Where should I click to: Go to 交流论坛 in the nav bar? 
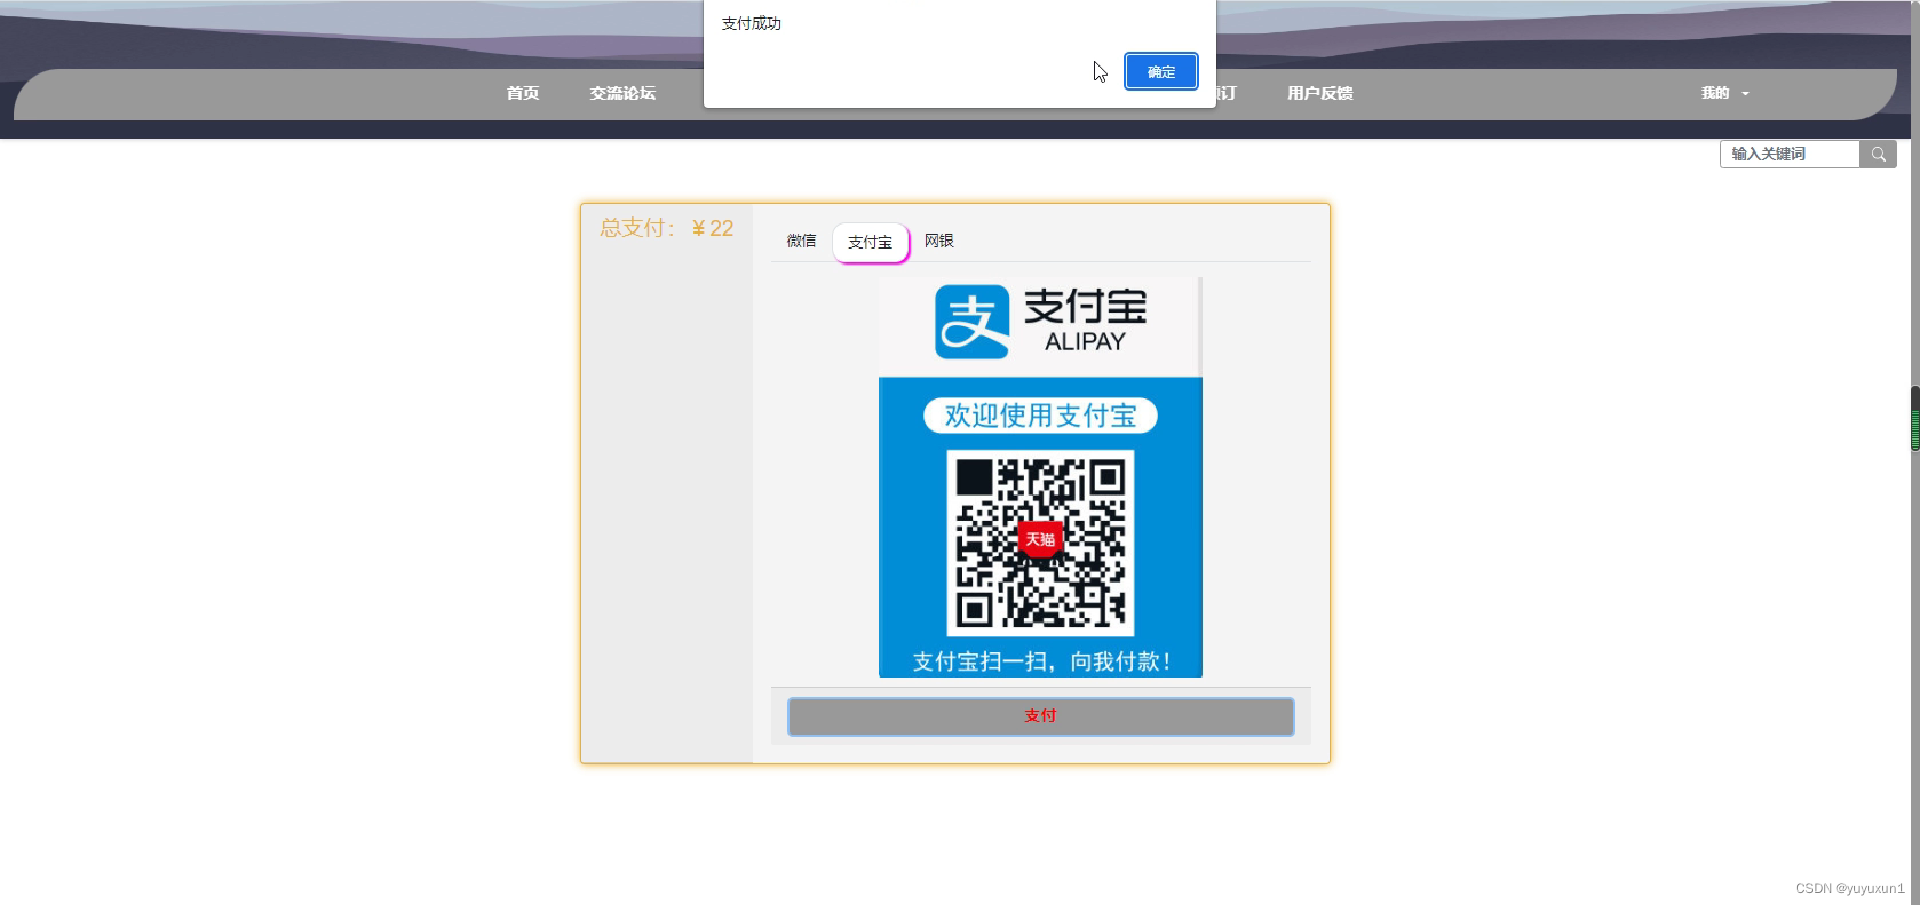[622, 93]
